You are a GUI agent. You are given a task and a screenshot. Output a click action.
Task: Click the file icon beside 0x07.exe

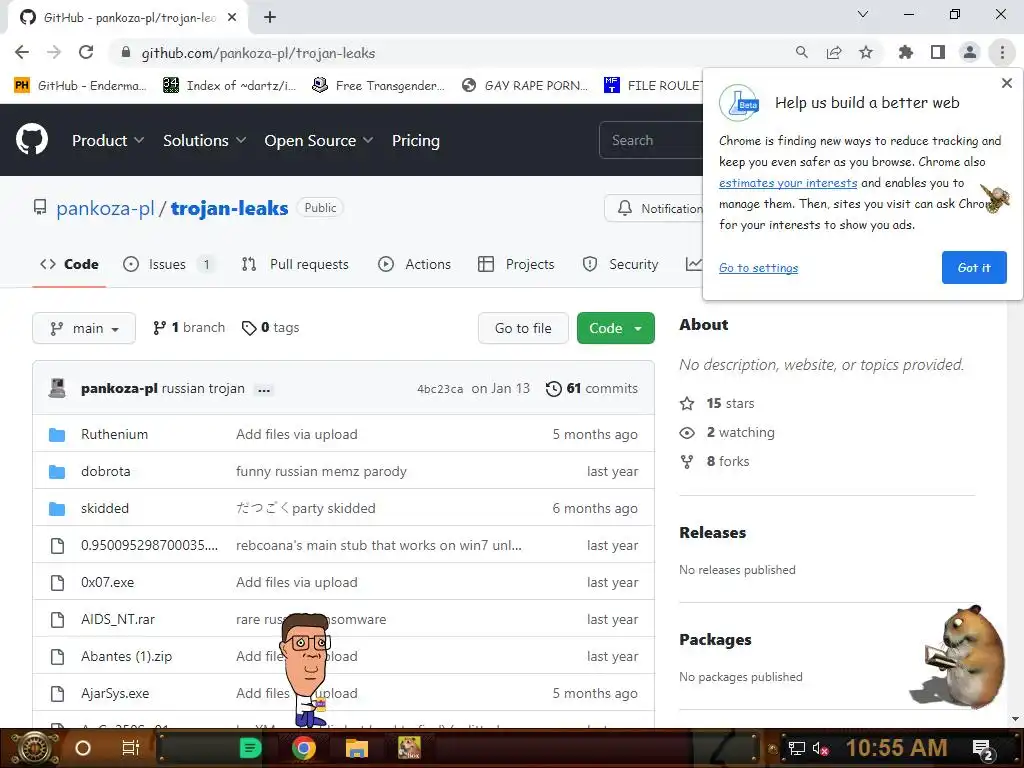(x=57, y=583)
